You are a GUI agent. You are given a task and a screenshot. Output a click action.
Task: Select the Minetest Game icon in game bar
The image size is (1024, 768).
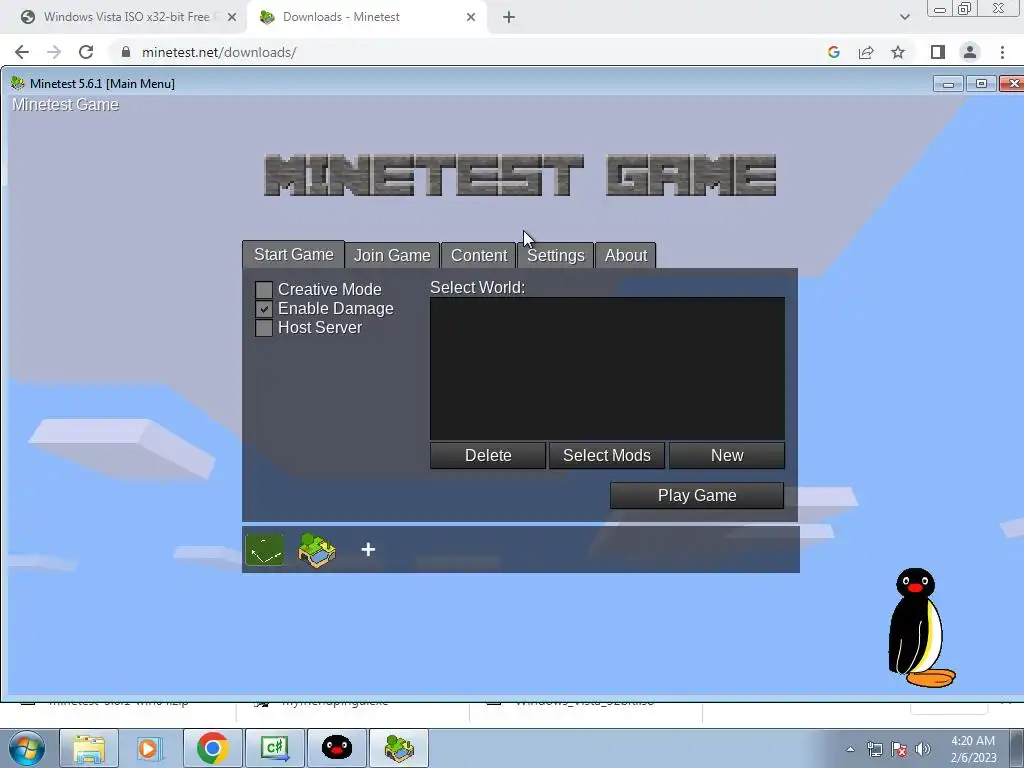point(317,549)
